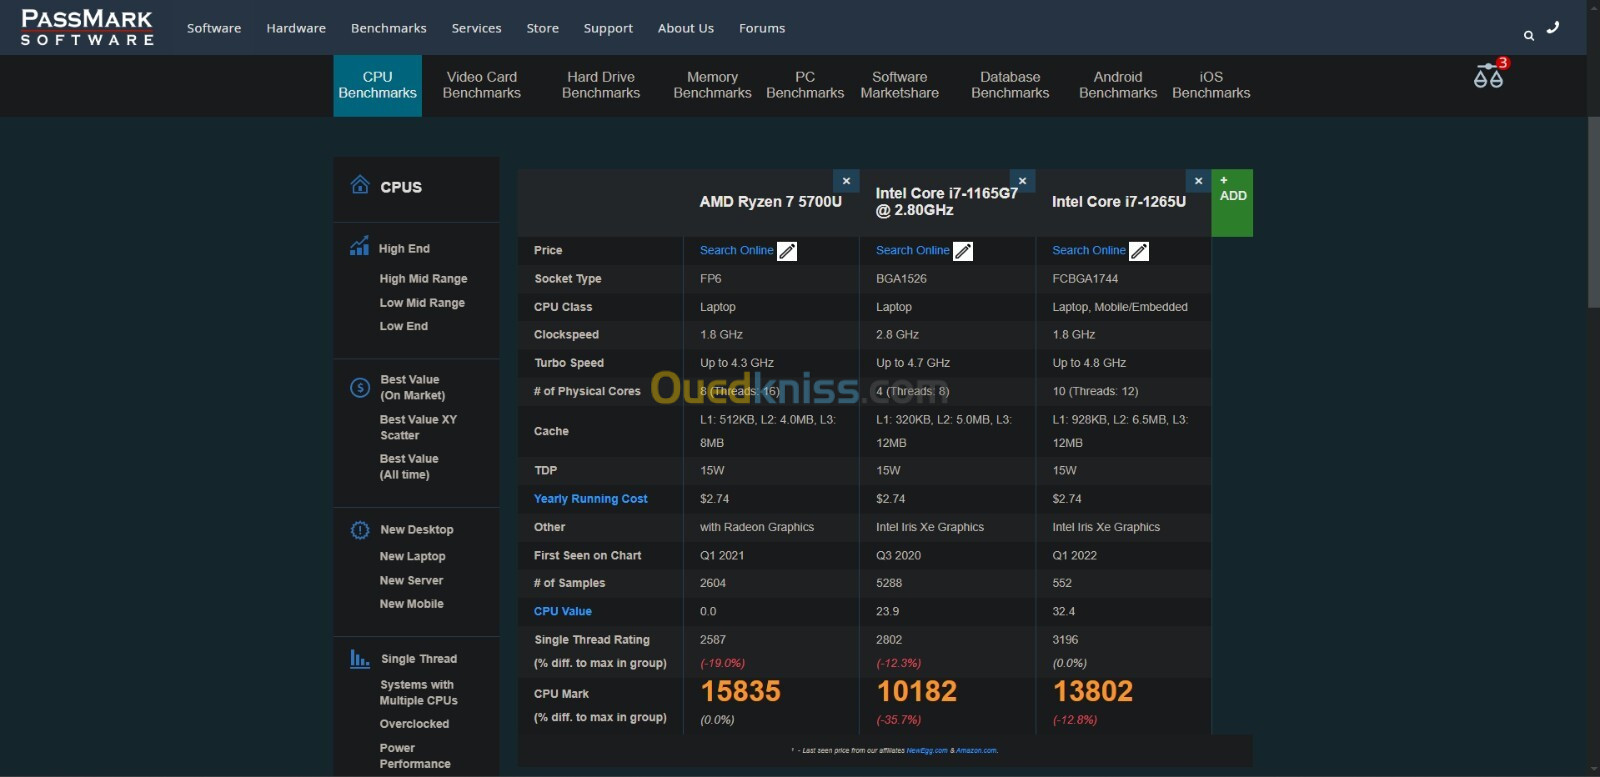Click the CPU Value row link

point(562,611)
